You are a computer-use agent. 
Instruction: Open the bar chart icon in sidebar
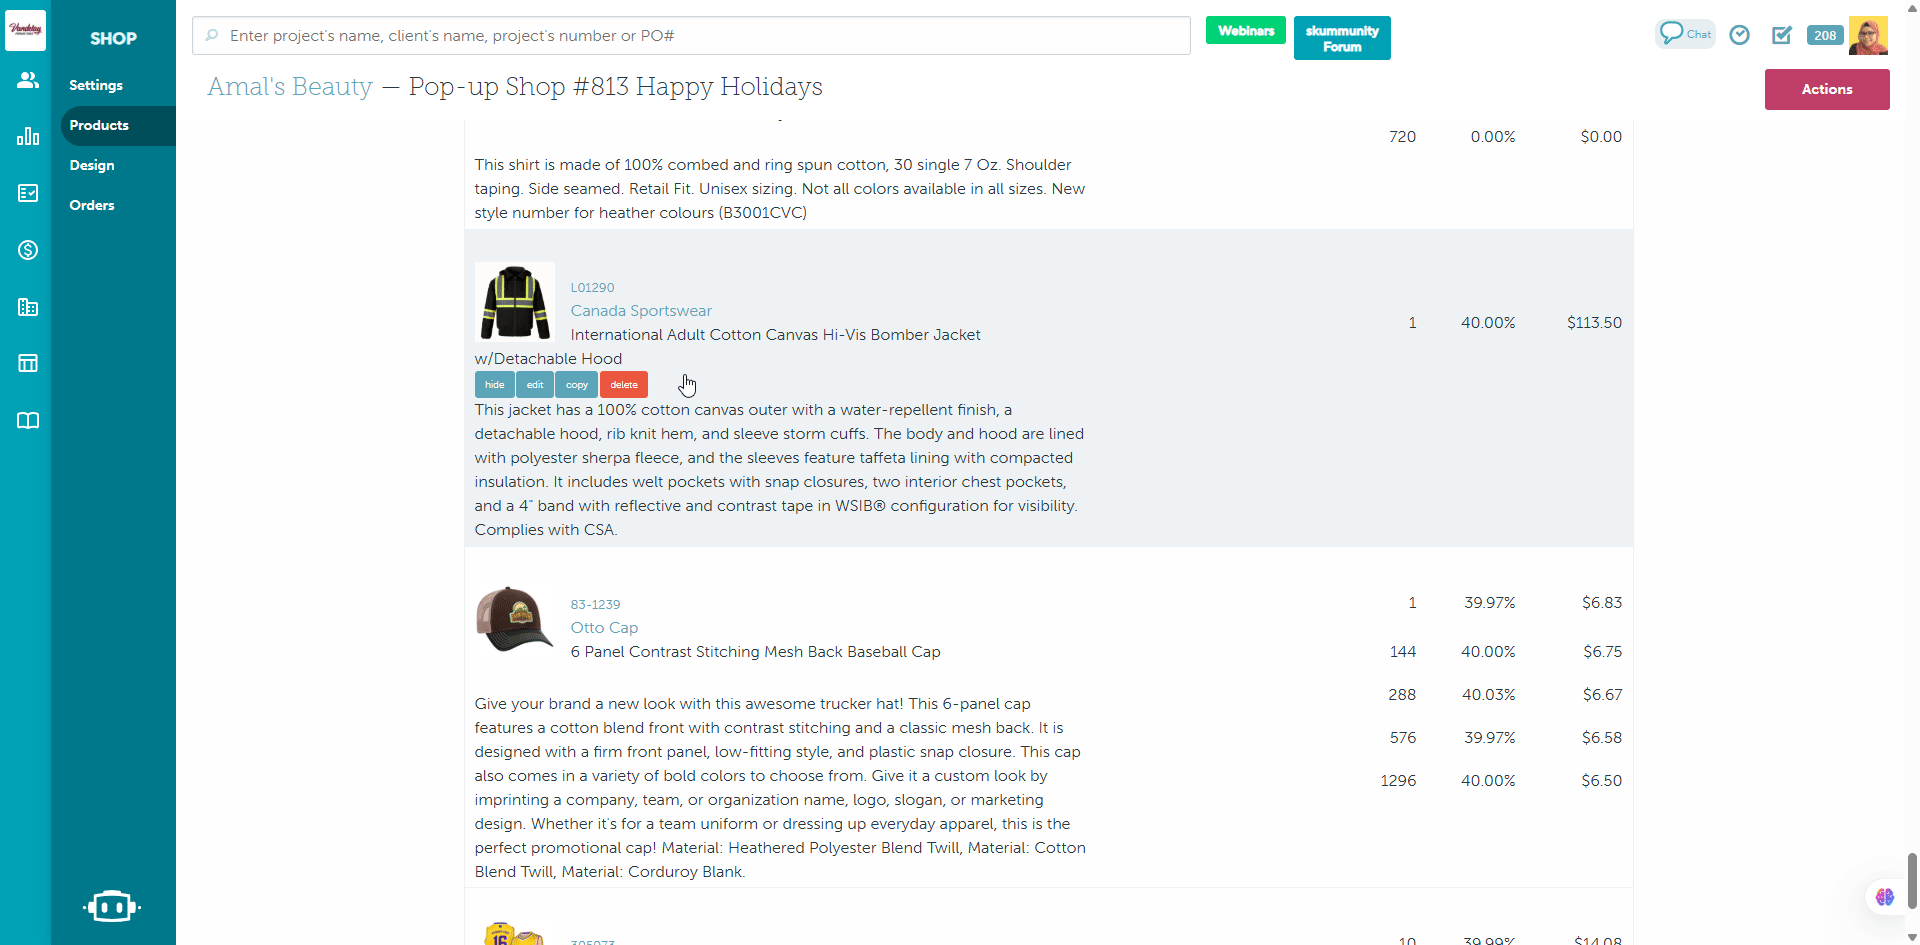coord(27,136)
